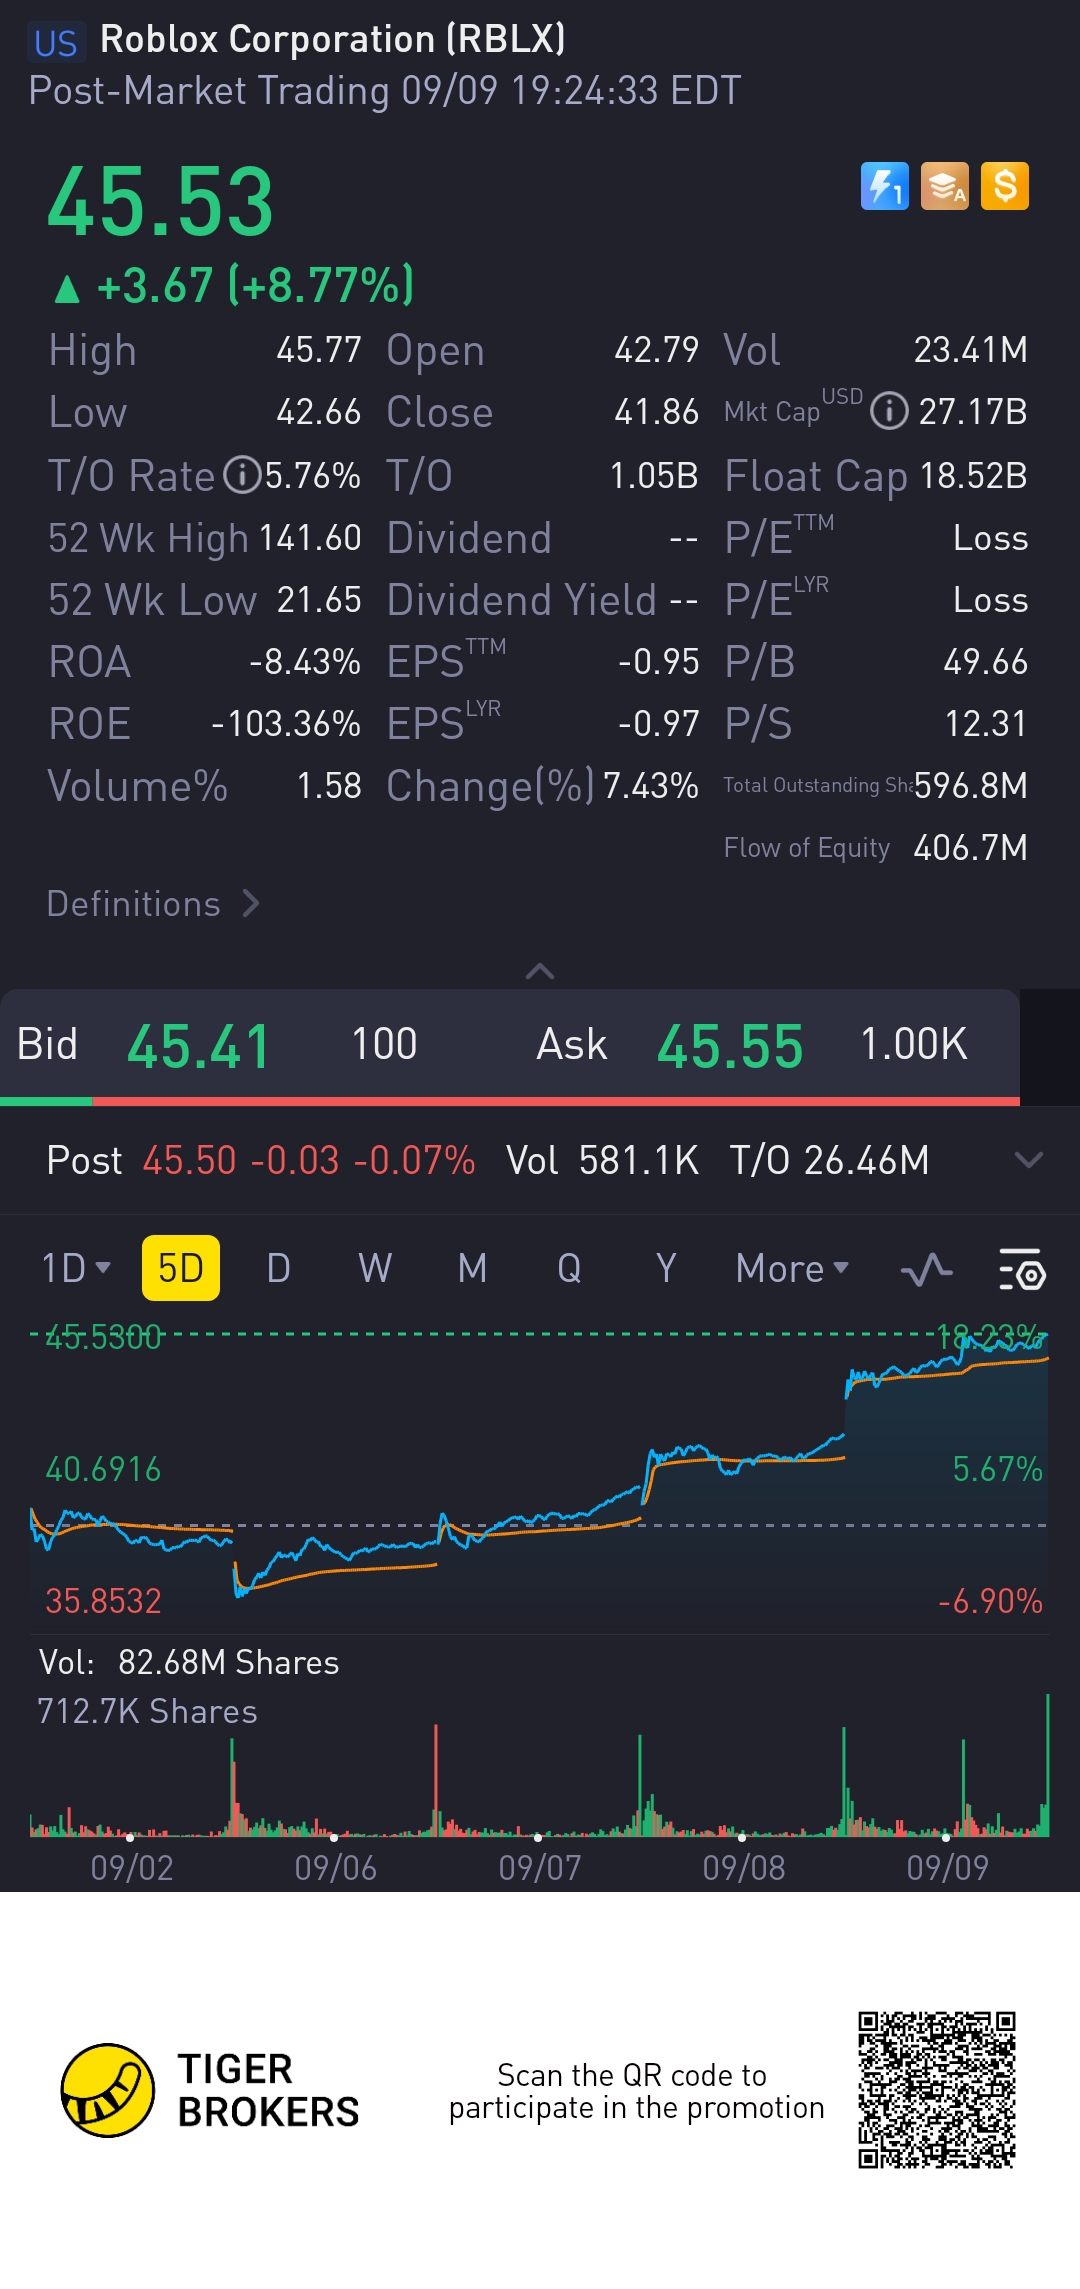
Task: Switch to the D daily chart tab
Action: click(x=278, y=1268)
